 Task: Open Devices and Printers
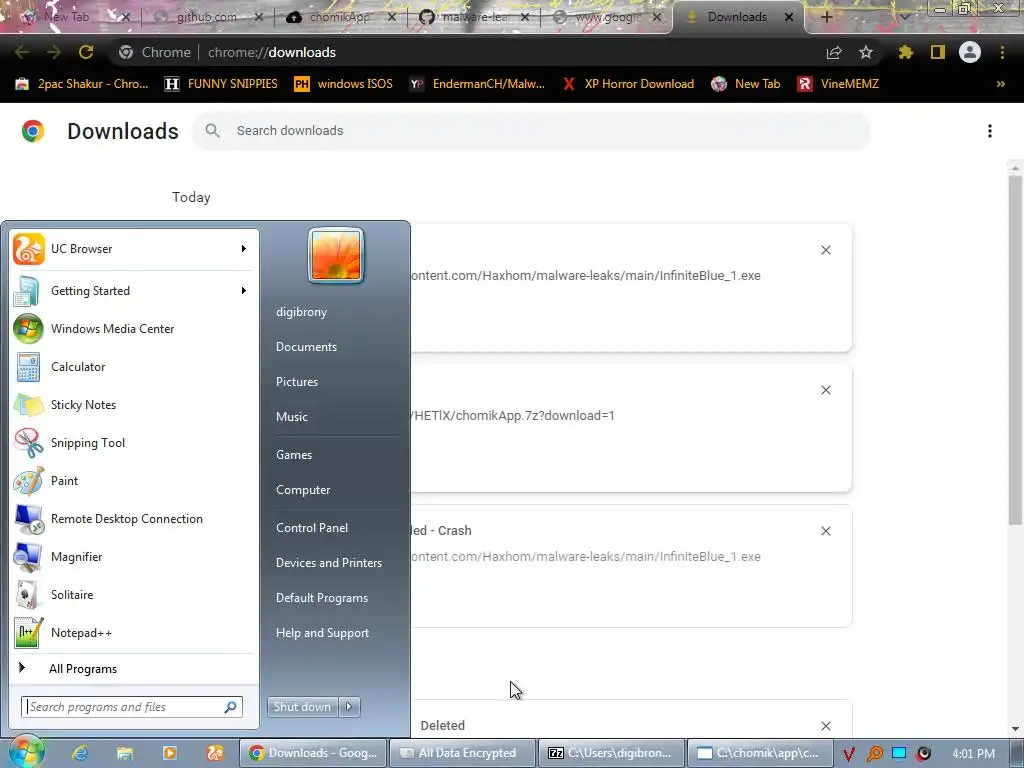328,563
